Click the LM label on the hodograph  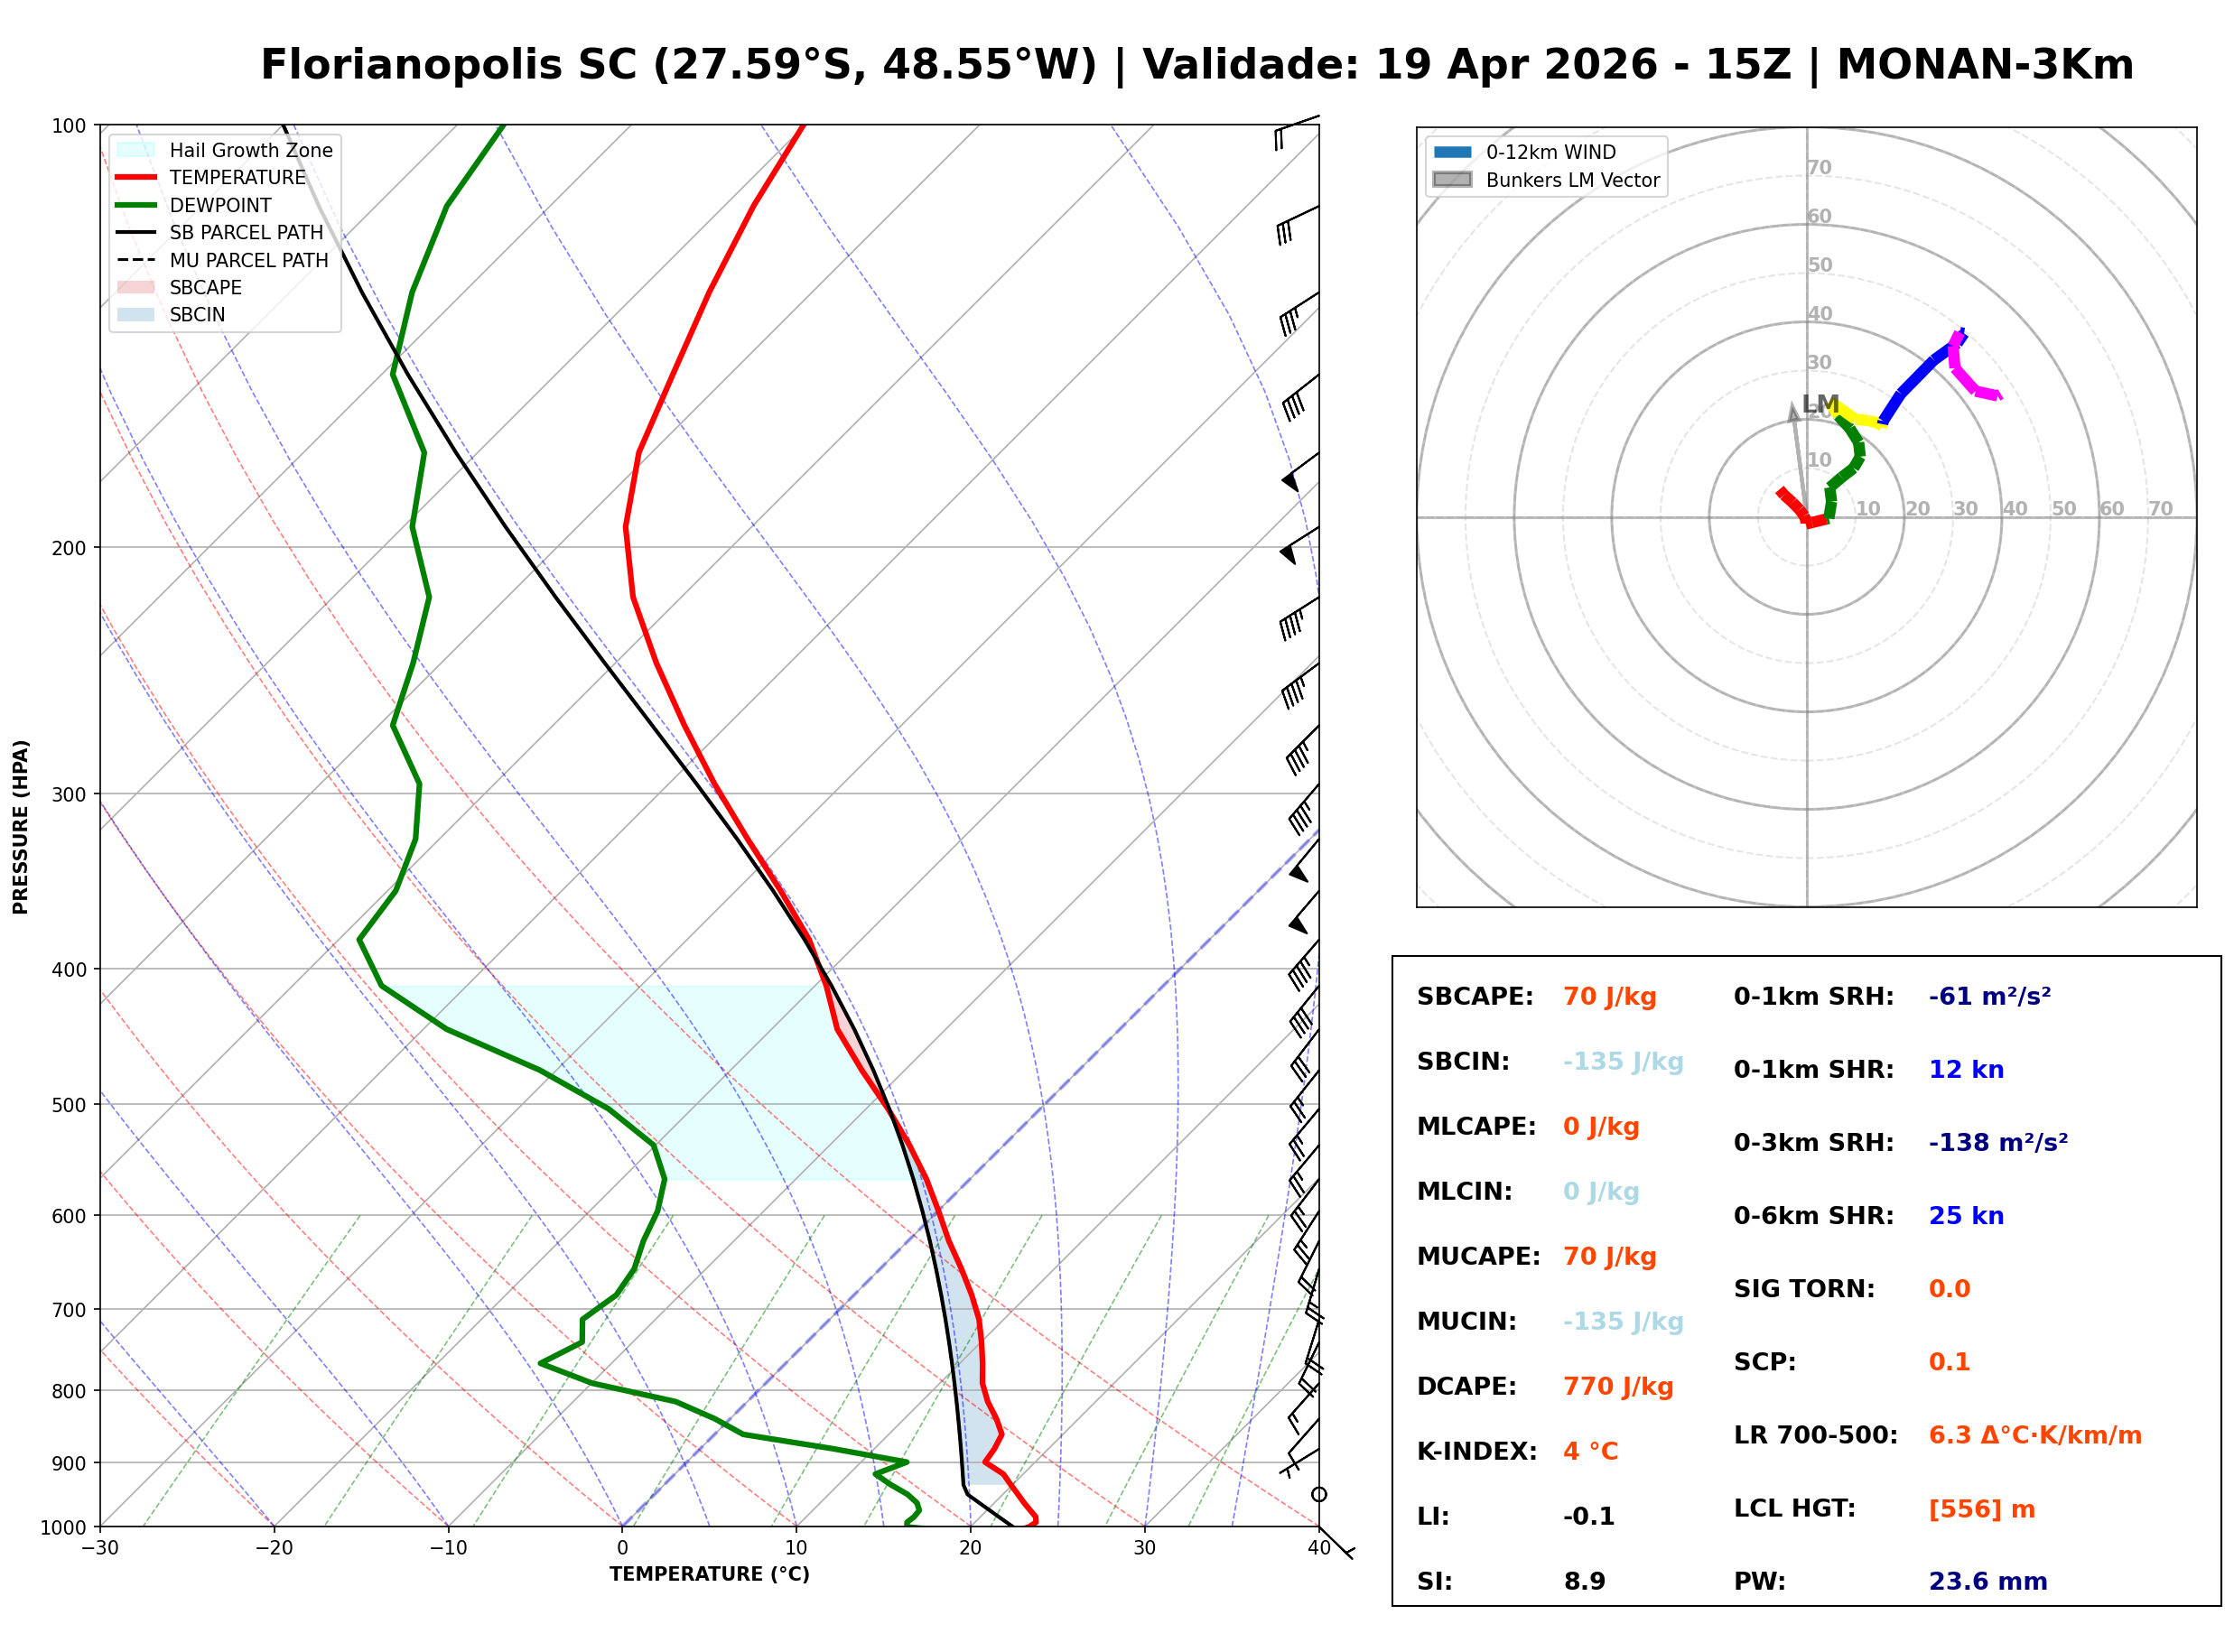click(x=1820, y=404)
